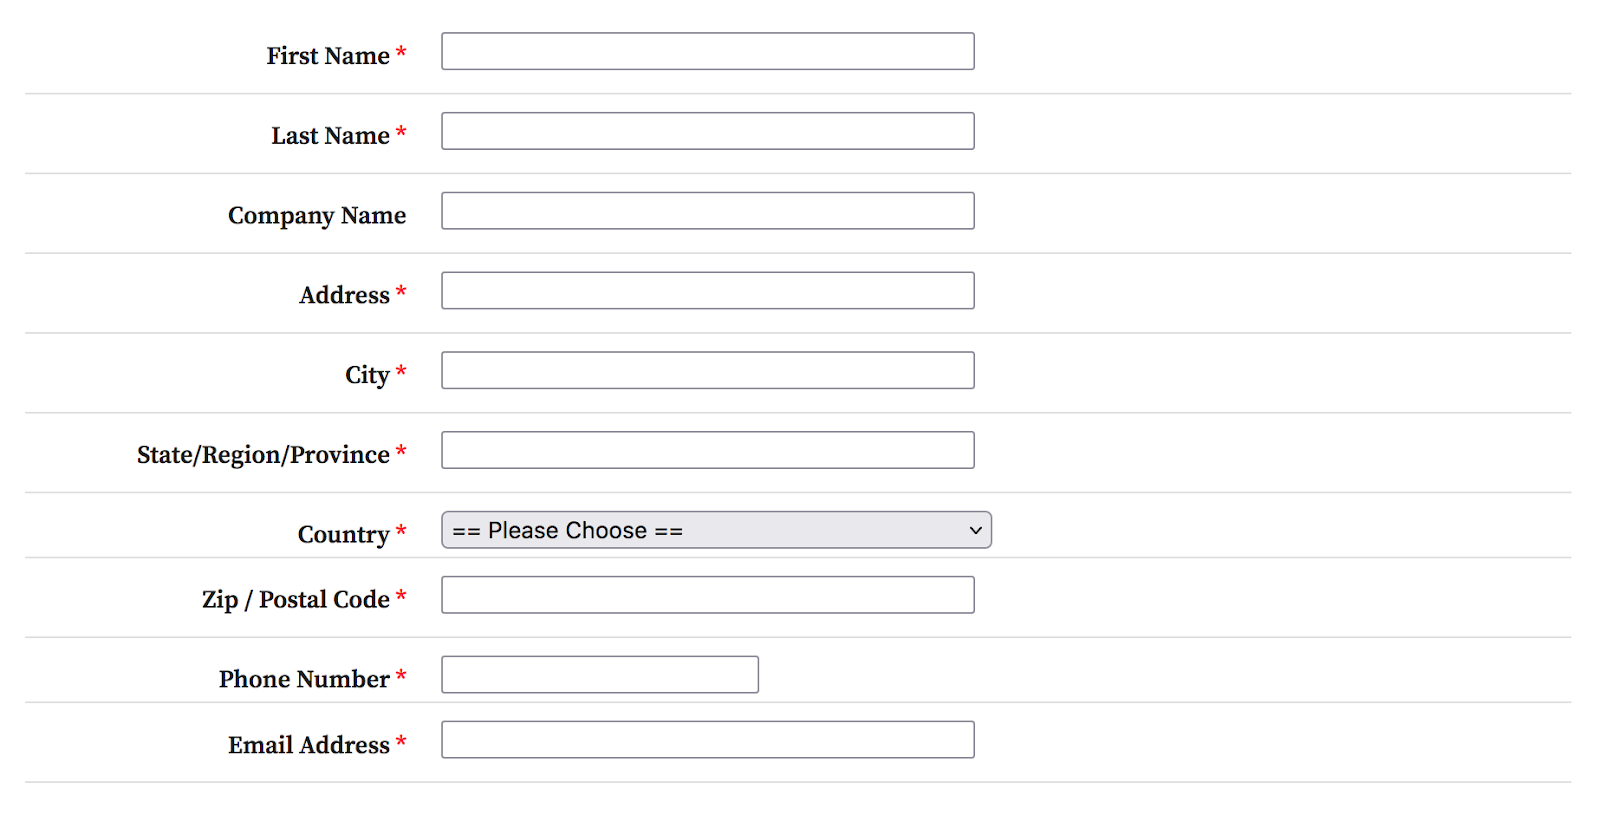Click the "First Name" label text

click(328, 56)
